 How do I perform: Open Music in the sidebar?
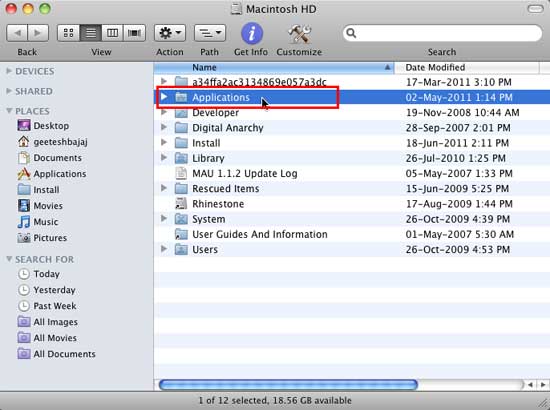[38, 222]
